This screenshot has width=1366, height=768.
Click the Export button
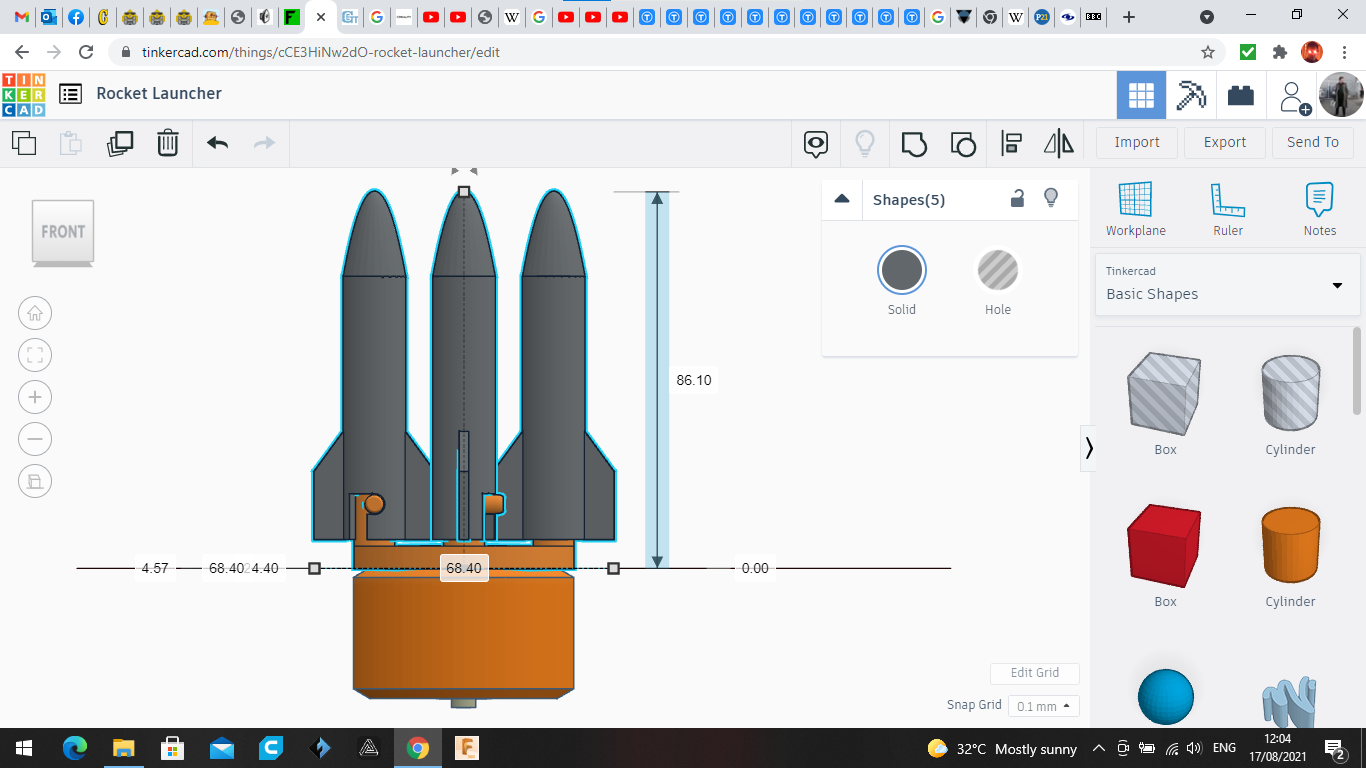click(1224, 142)
